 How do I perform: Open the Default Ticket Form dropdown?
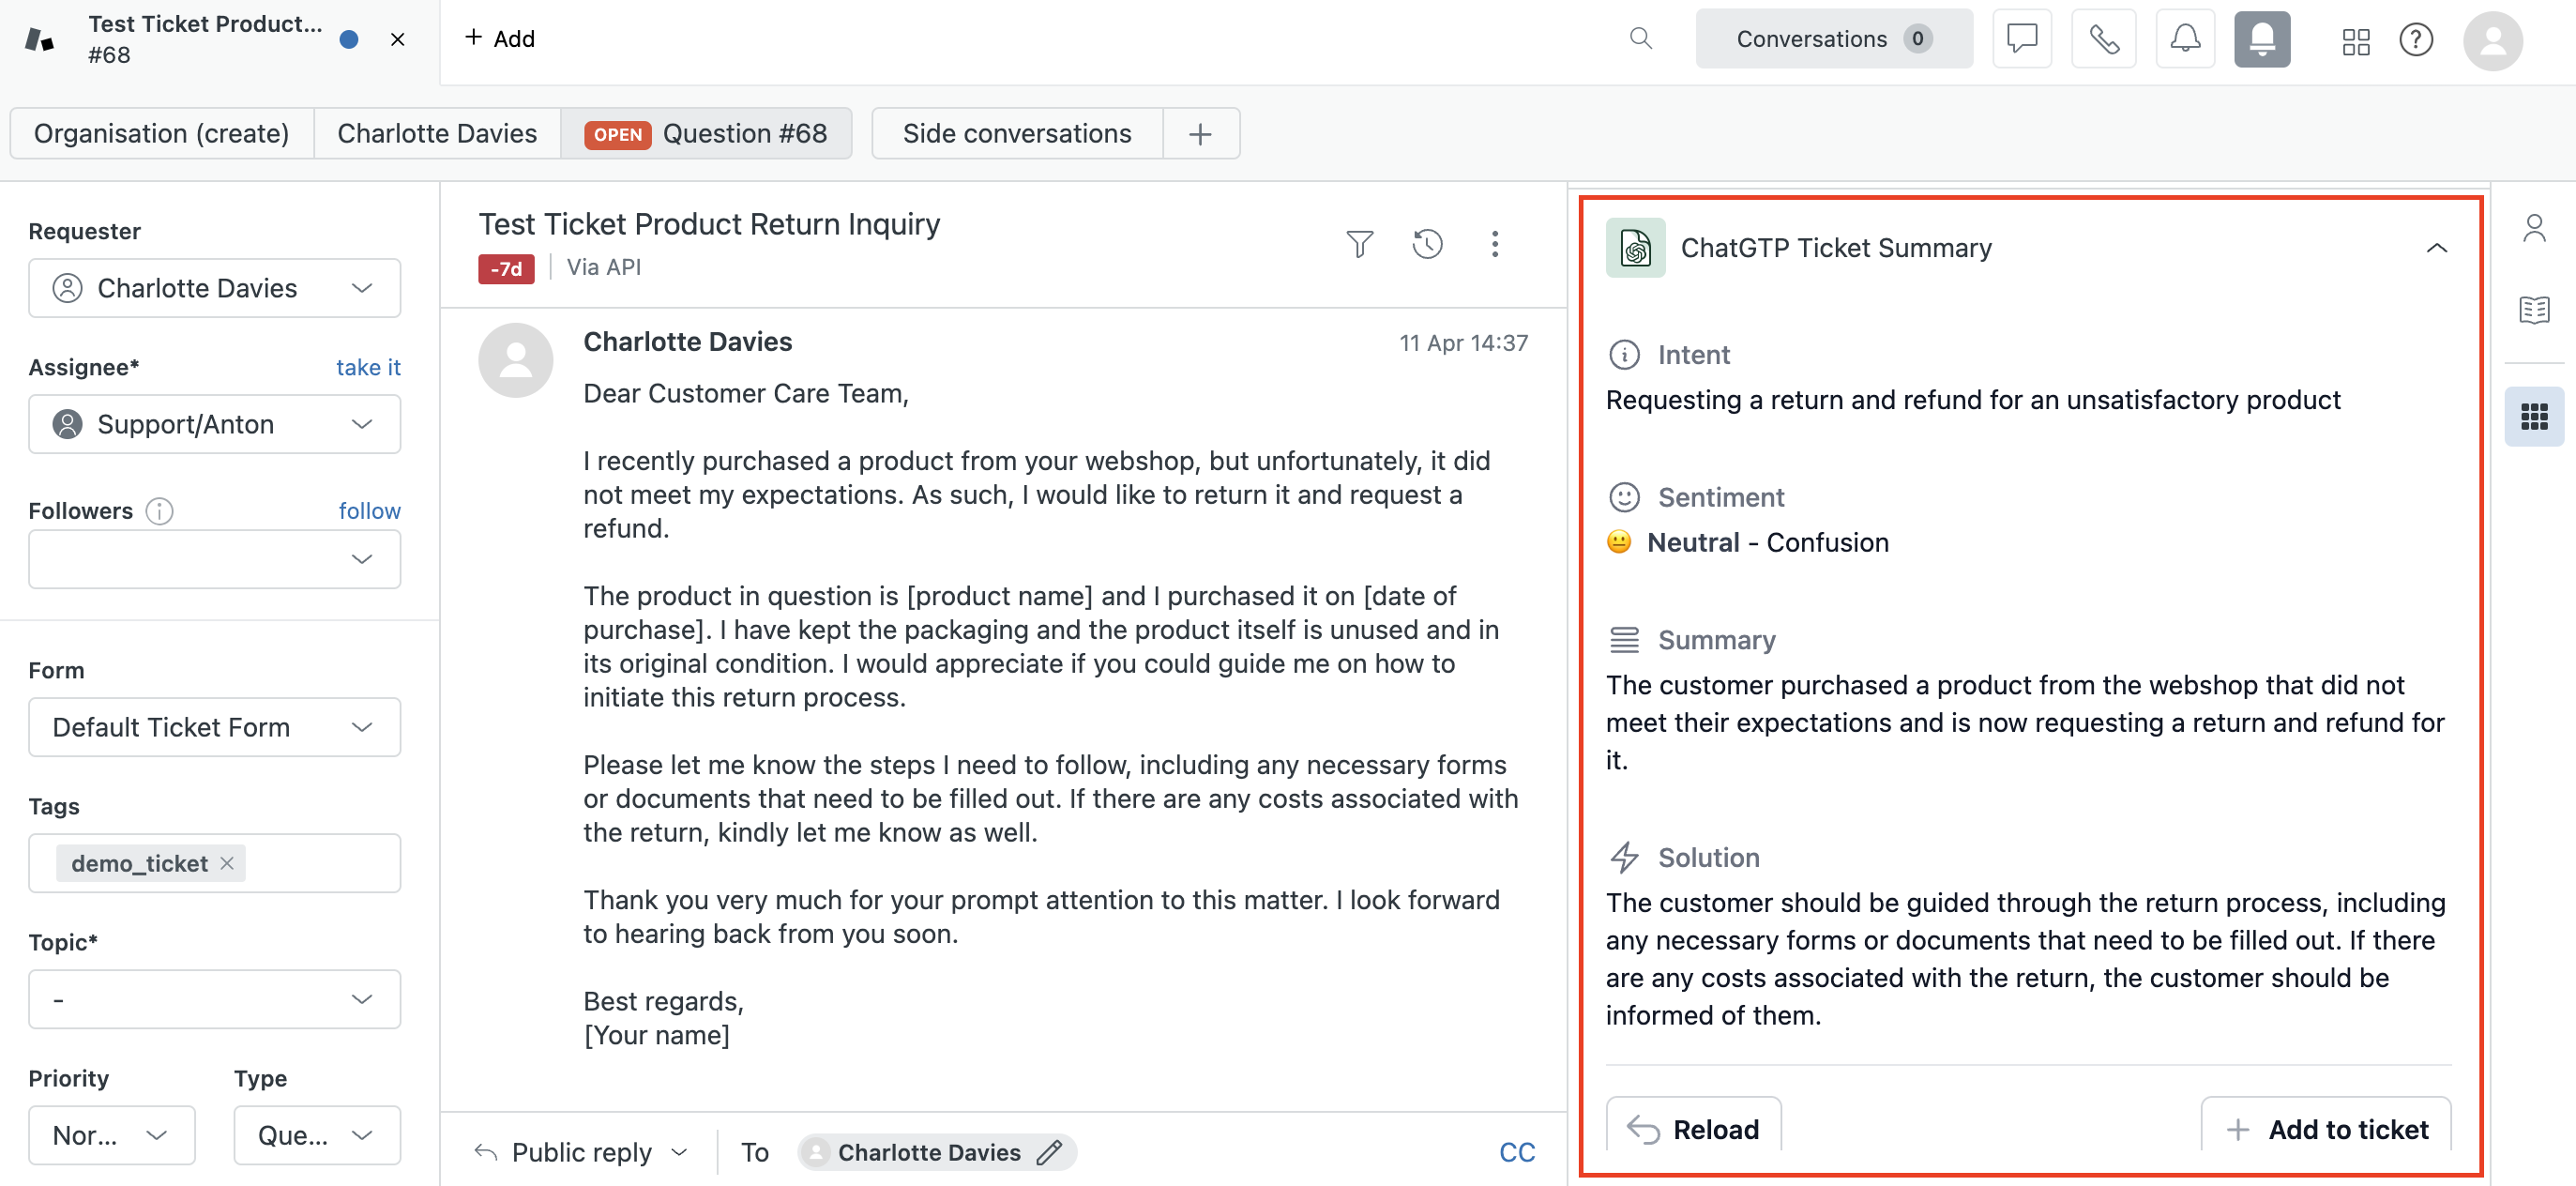pyautogui.click(x=214, y=727)
